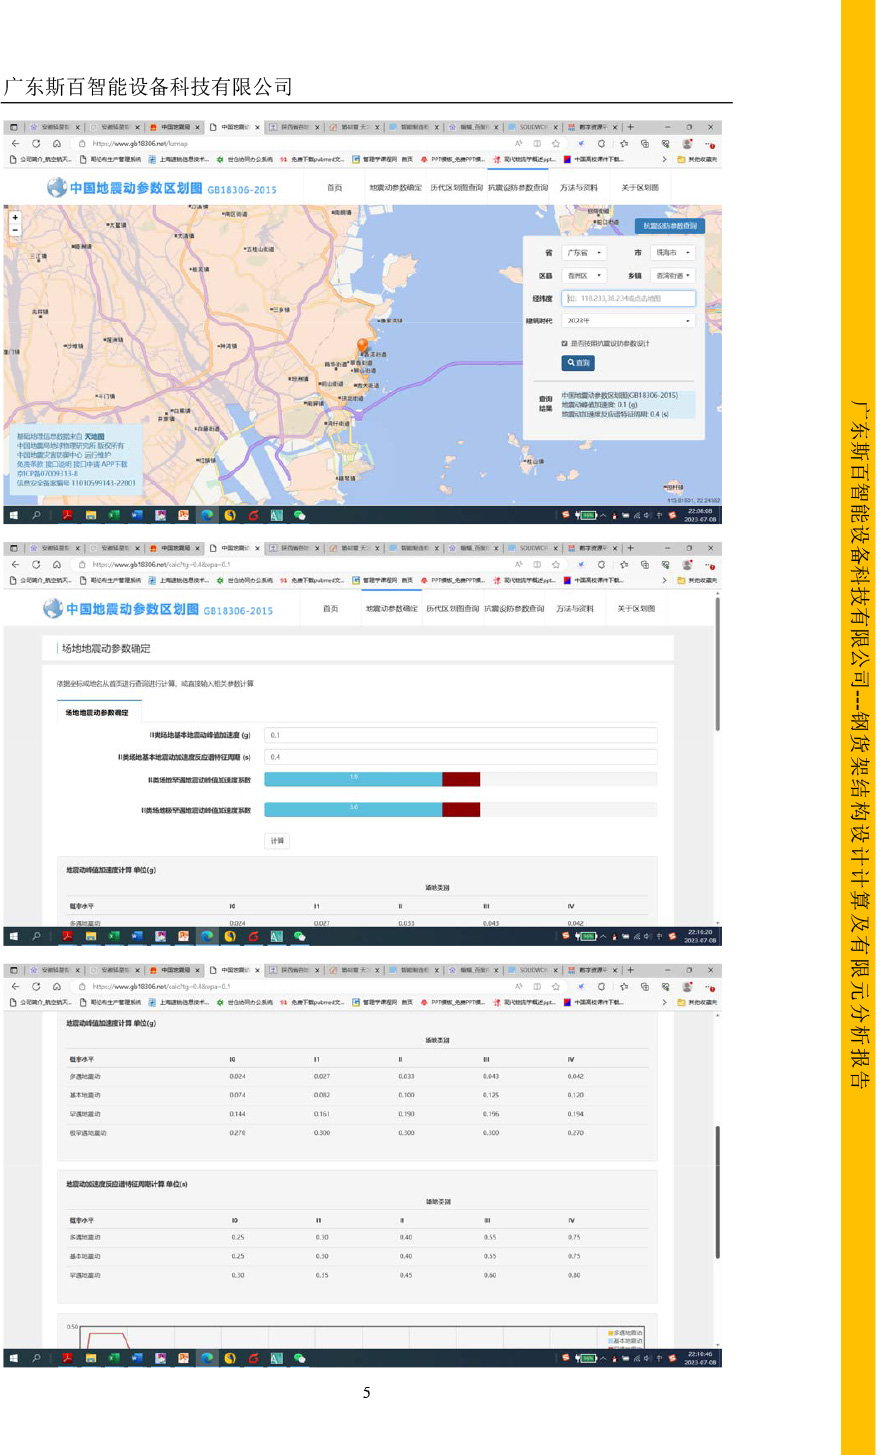Follow the 天地图 link on the map
The image size is (877, 1455).
tap(94, 437)
